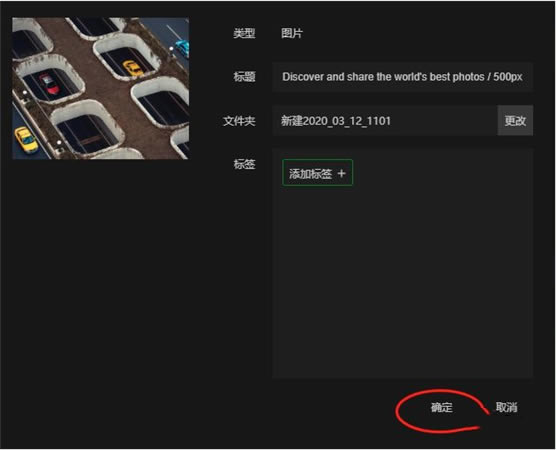Focus the 标题 title text field
Image resolution: width=556 pixels, height=450 pixels.
coord(402,77)
